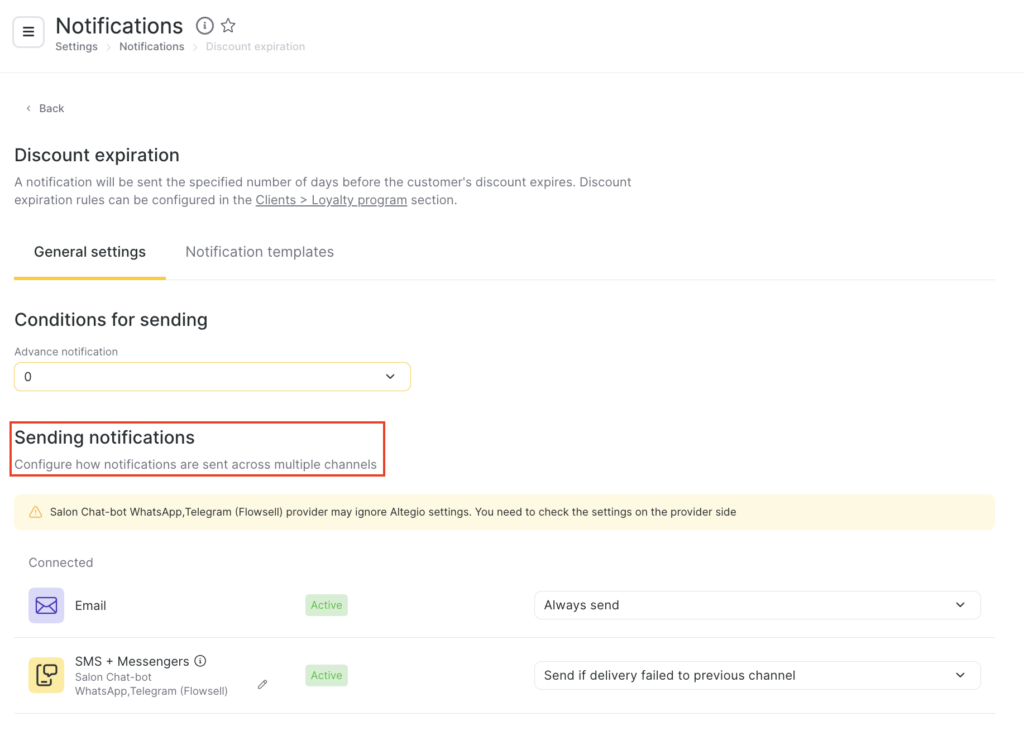Open the hamburger menu button

coord(28,32)
